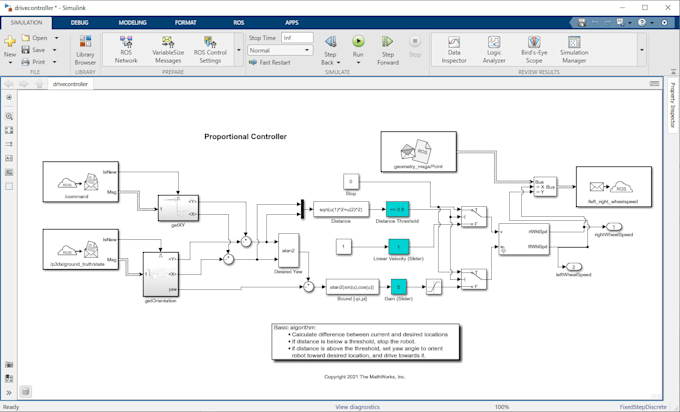Open the Help question mark dropdown
This screenshot has height=412, width=680.
pos(644,23)
